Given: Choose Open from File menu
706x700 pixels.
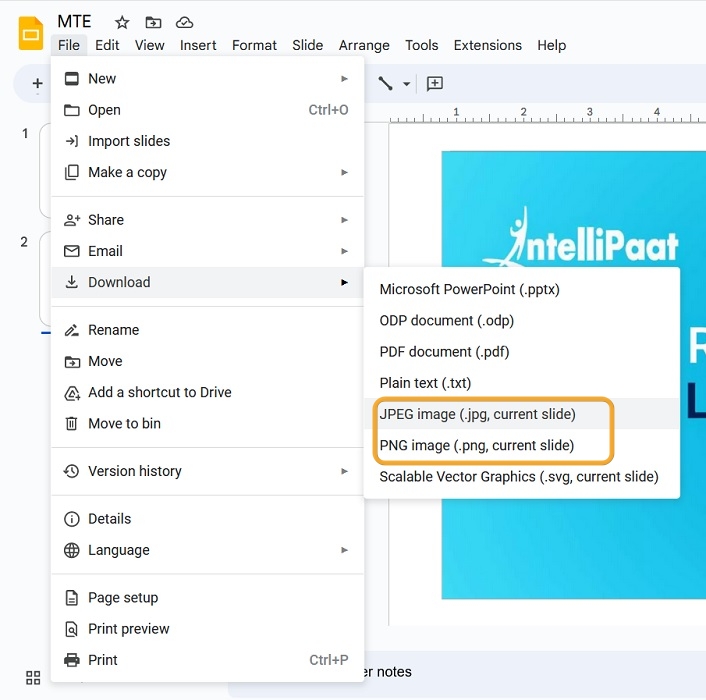Looking at the screenshot, I should click(x=207, y=110).
